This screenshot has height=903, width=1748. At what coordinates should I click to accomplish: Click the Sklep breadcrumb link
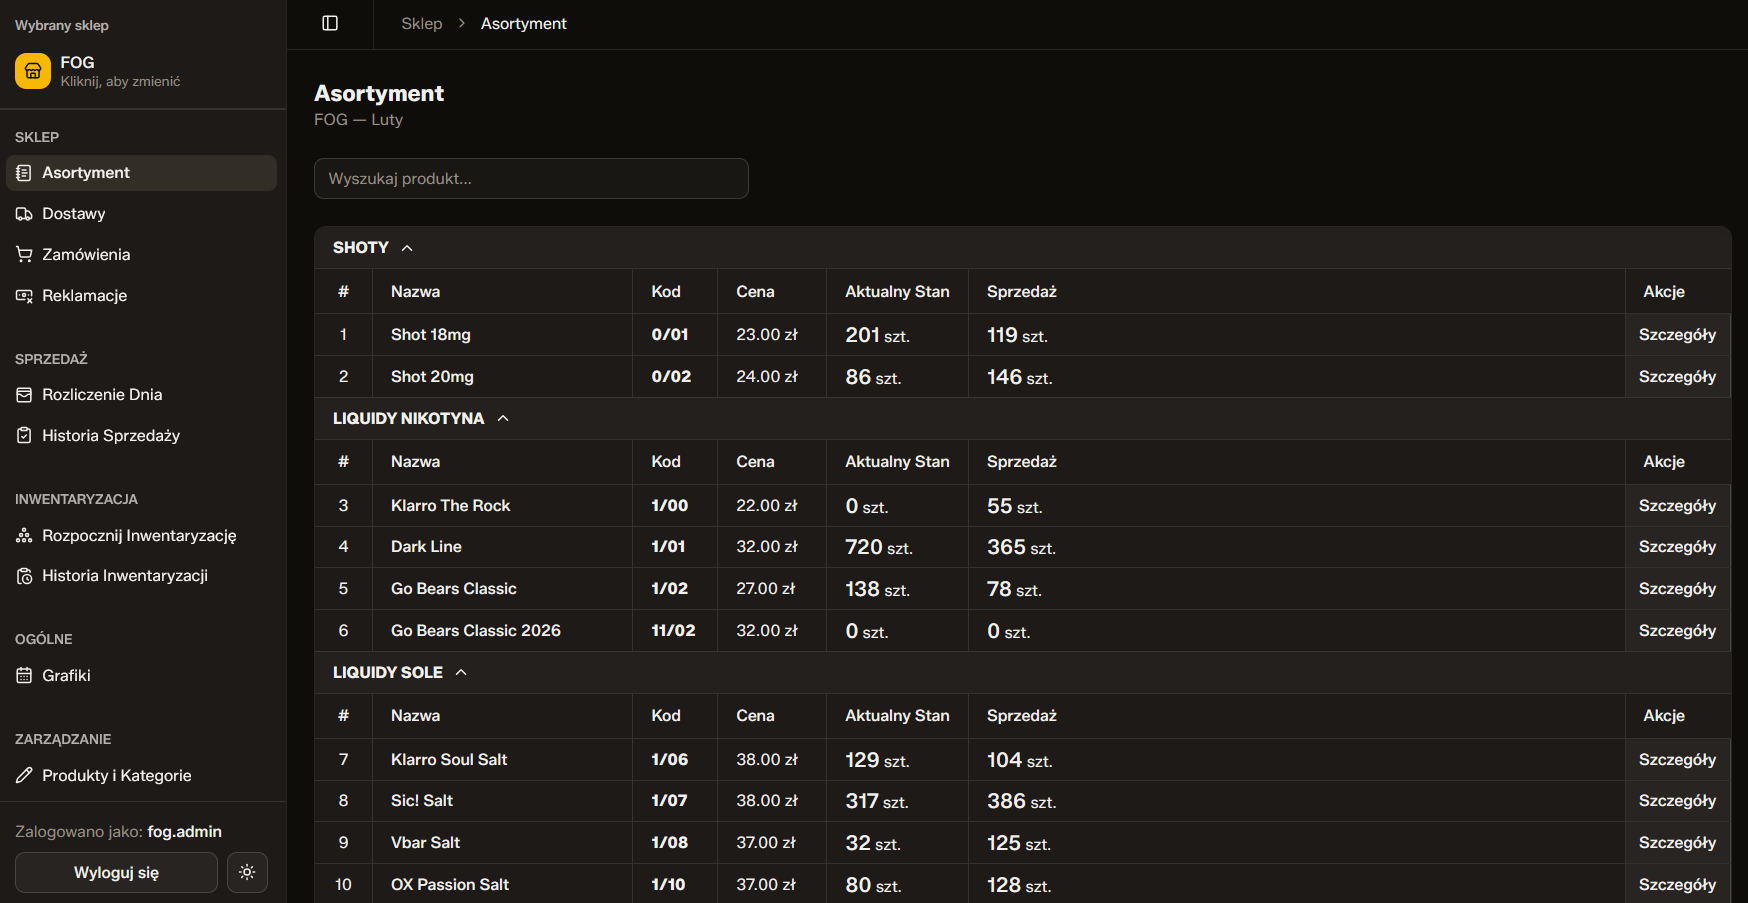[421, 24]
